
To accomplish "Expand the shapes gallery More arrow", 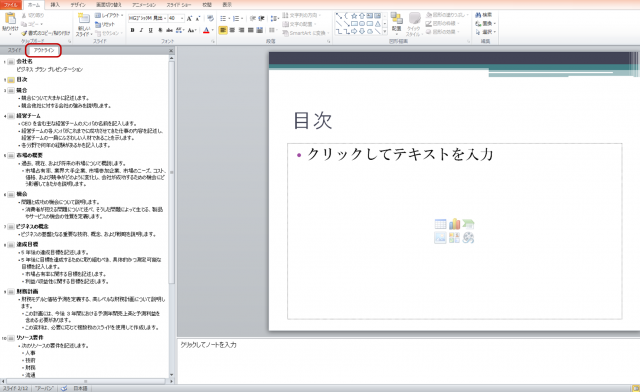I will [x=384, y=31].
